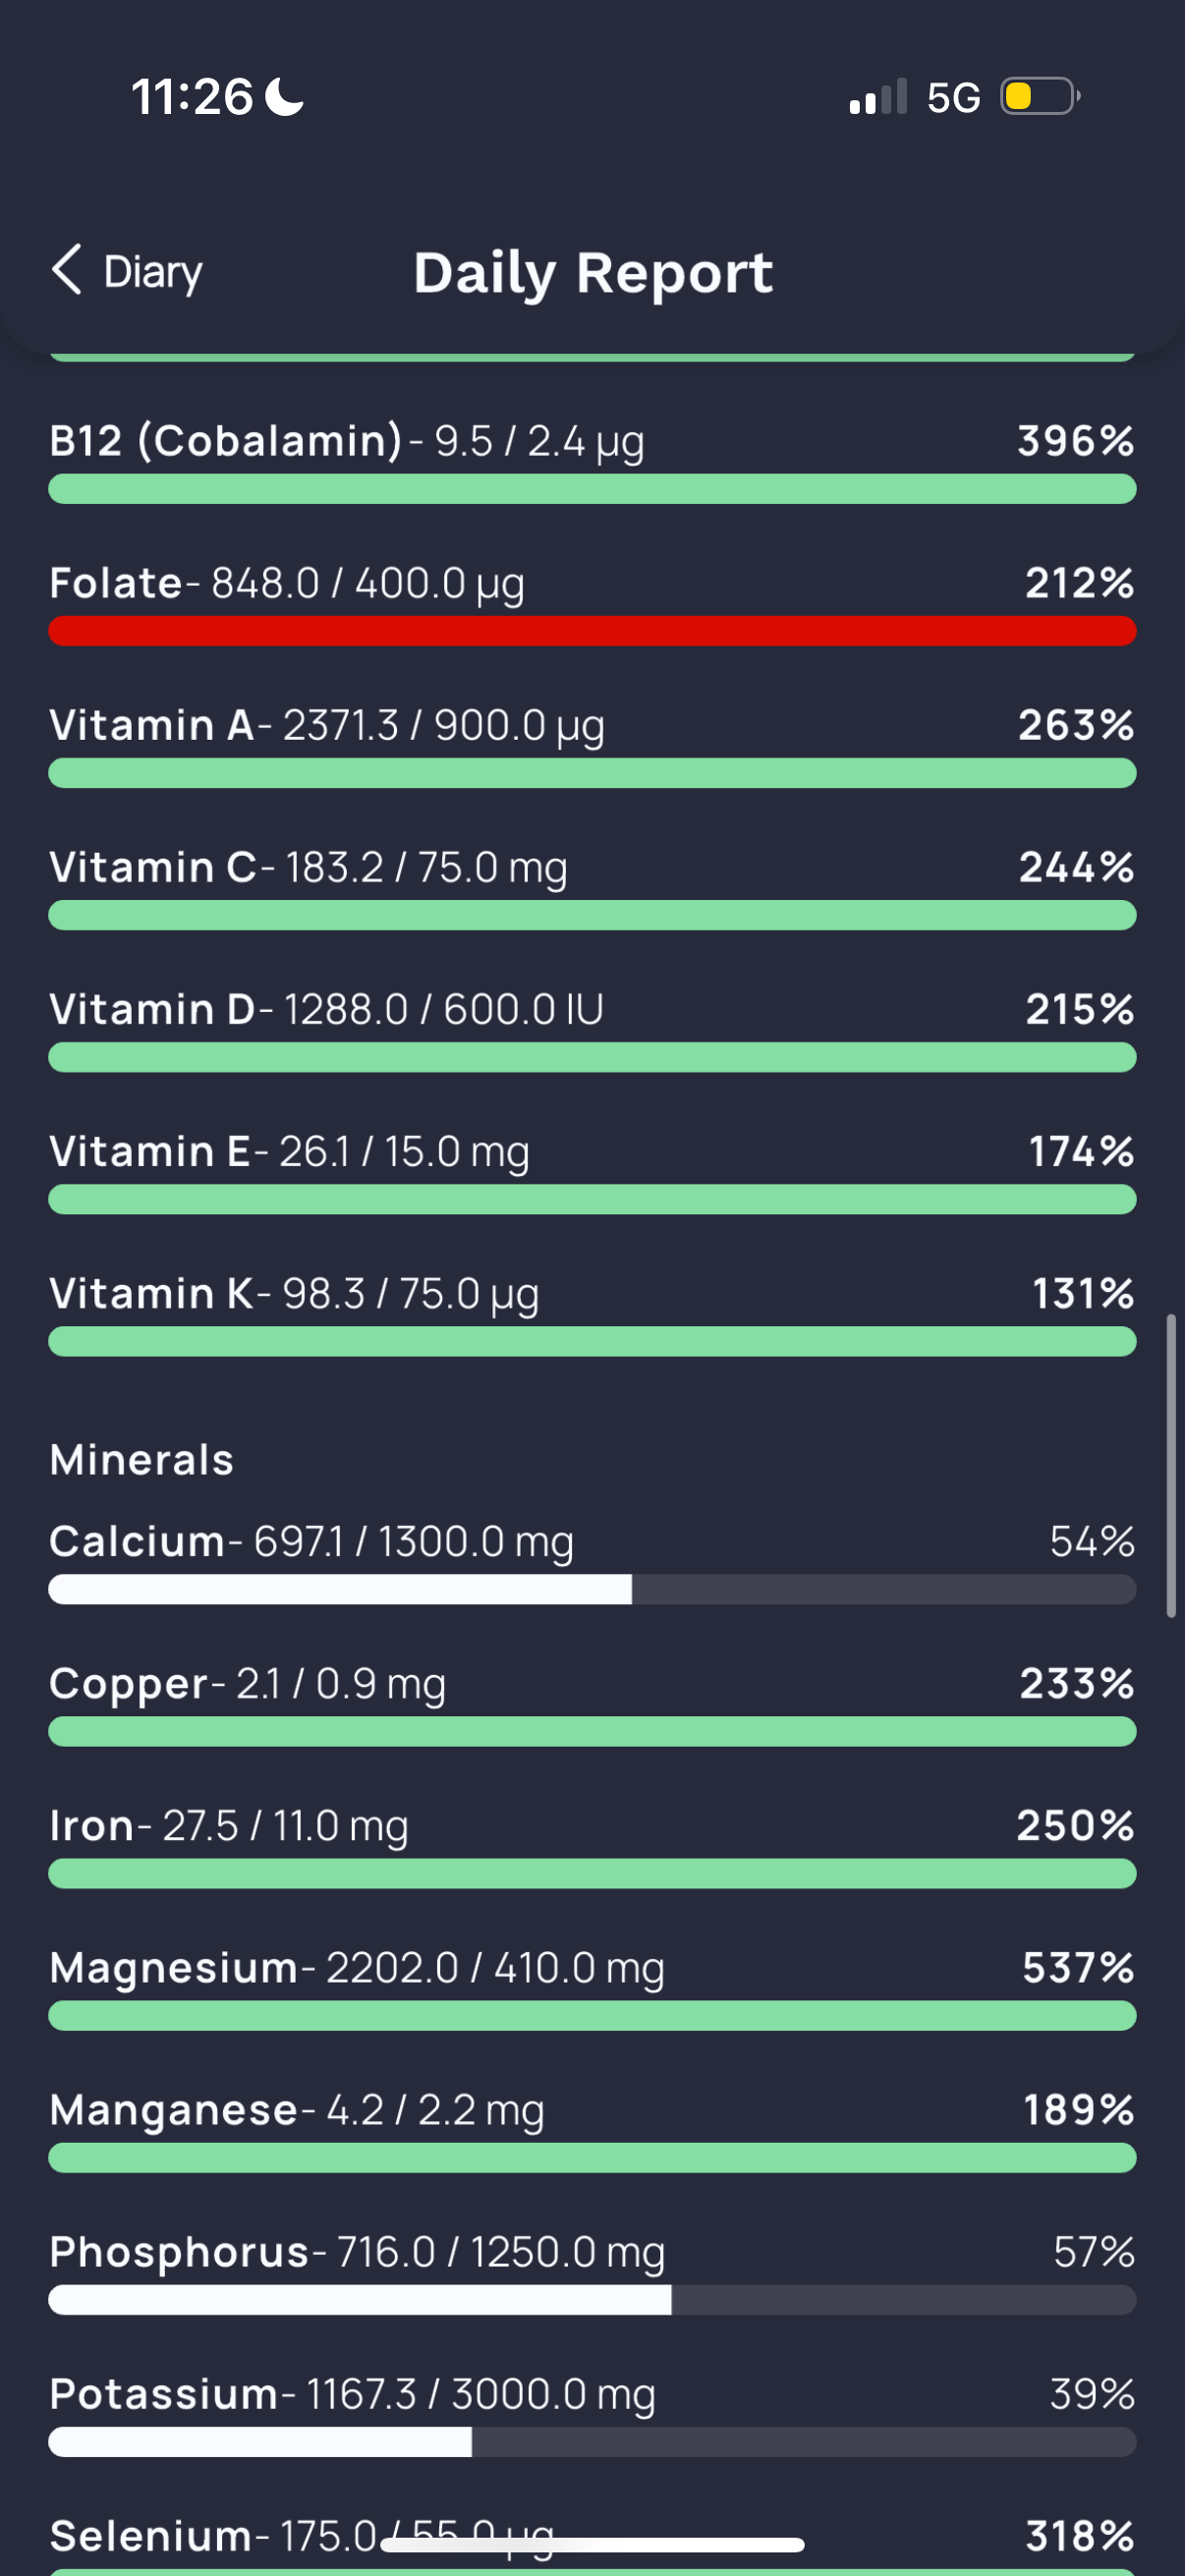Image resolution: width=1185 pixels, height=2576 pixels.
Task: Tap the battery icon in status bar
Action: pos(1040,97)
